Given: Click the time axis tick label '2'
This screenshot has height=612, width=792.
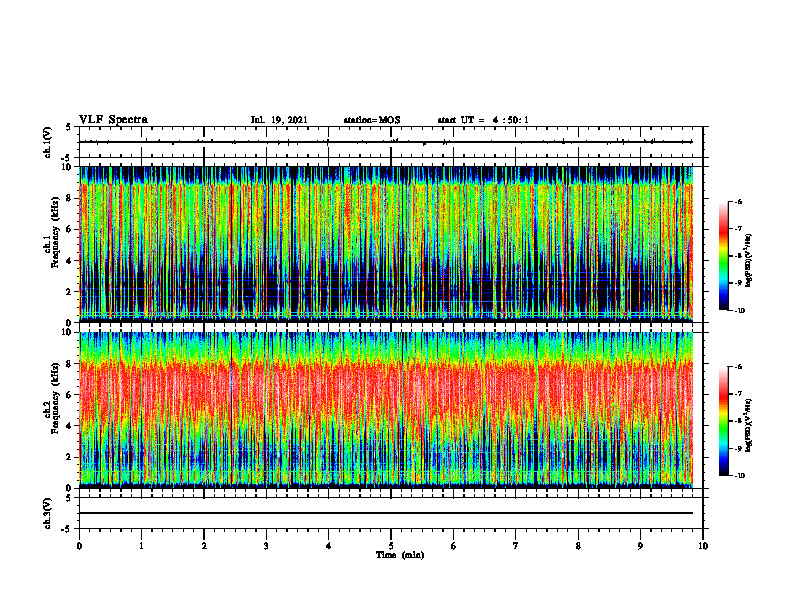Looking at the screenshot, I should tap(204, 546).
